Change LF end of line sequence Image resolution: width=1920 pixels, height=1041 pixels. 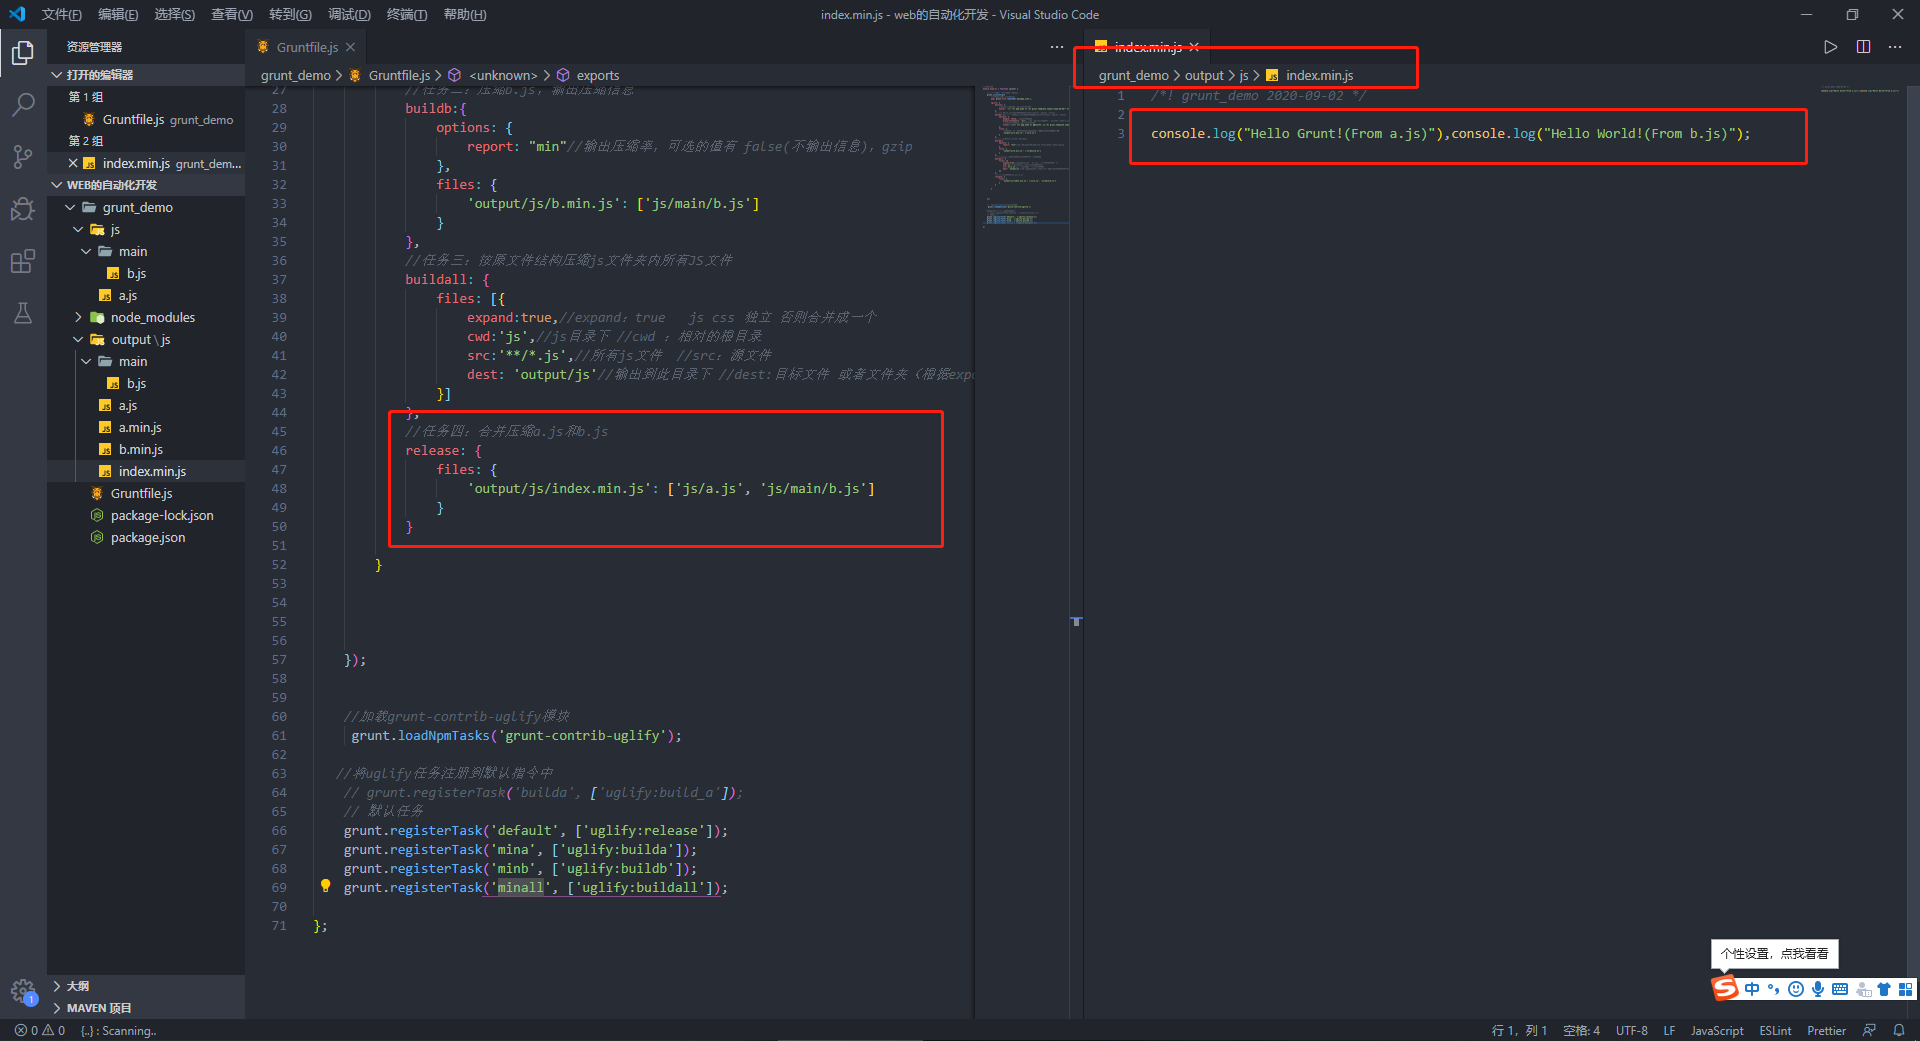coord(1669,1030)
